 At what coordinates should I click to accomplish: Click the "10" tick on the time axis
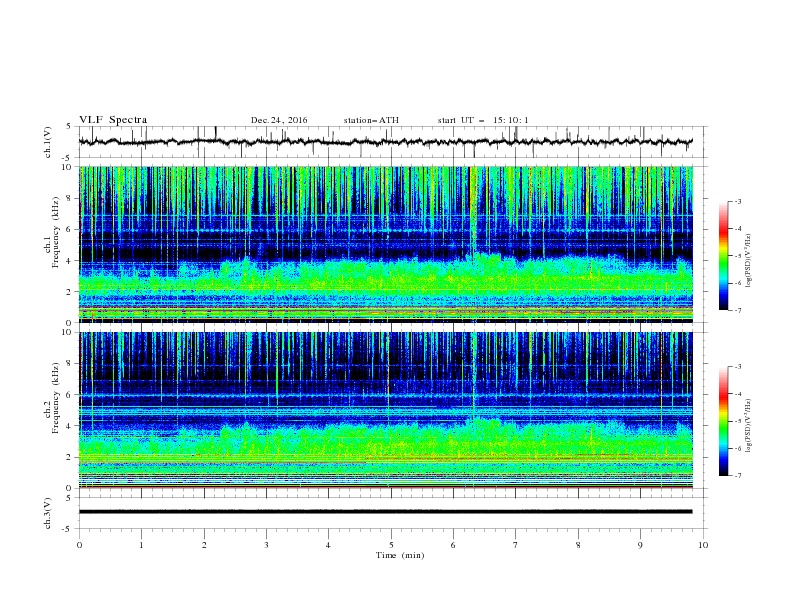tap(703, 545)
